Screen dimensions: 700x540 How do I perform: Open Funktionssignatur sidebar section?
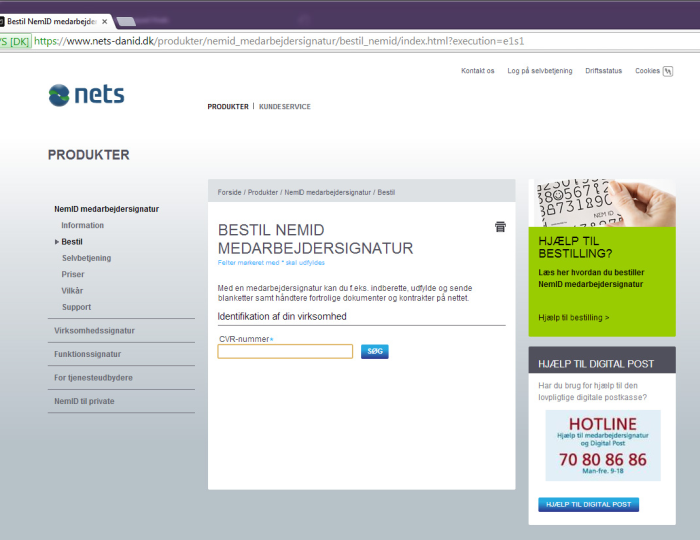coord(88,354)
